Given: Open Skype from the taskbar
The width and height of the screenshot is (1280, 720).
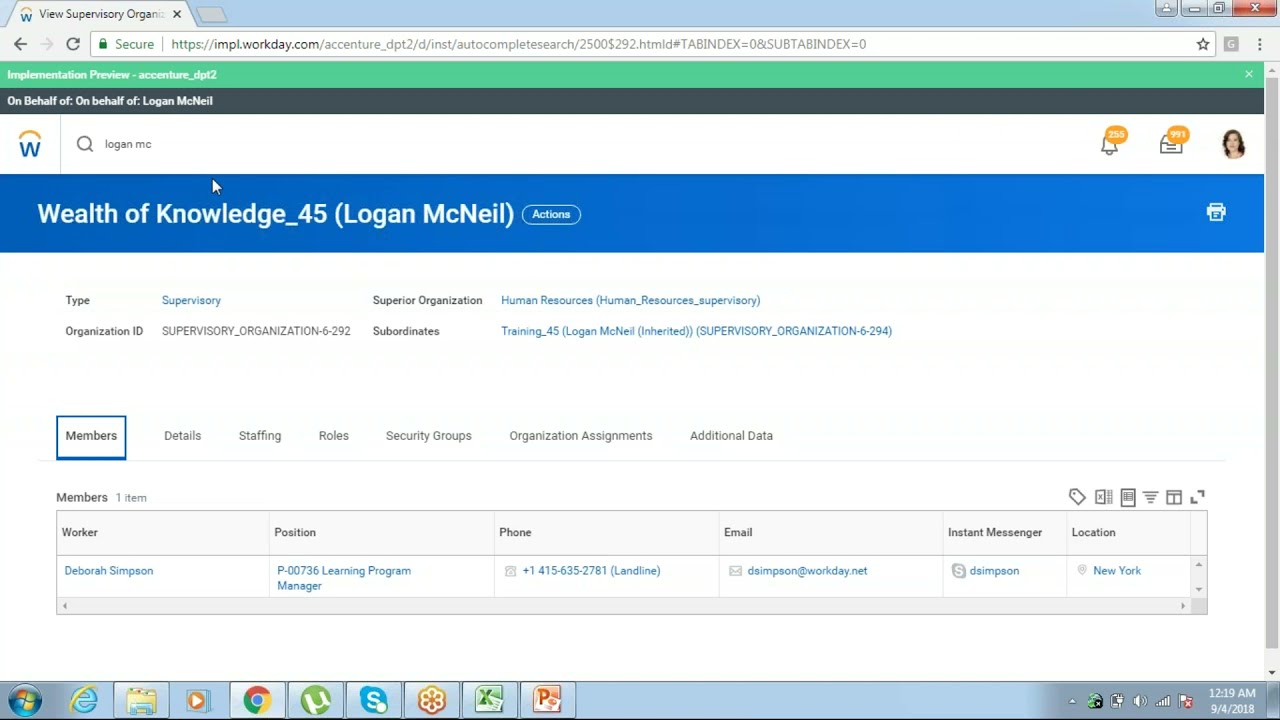Looking at the screenshot, I should pos(374,700).
